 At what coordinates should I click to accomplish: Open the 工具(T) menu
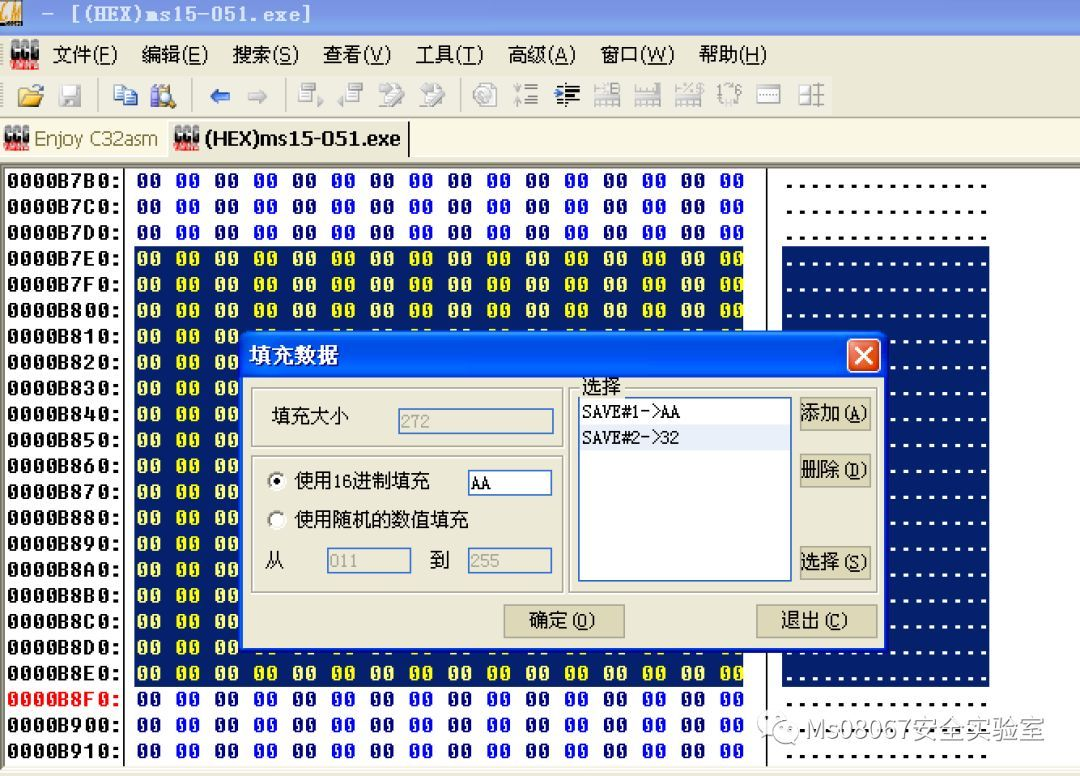[449, 54]
